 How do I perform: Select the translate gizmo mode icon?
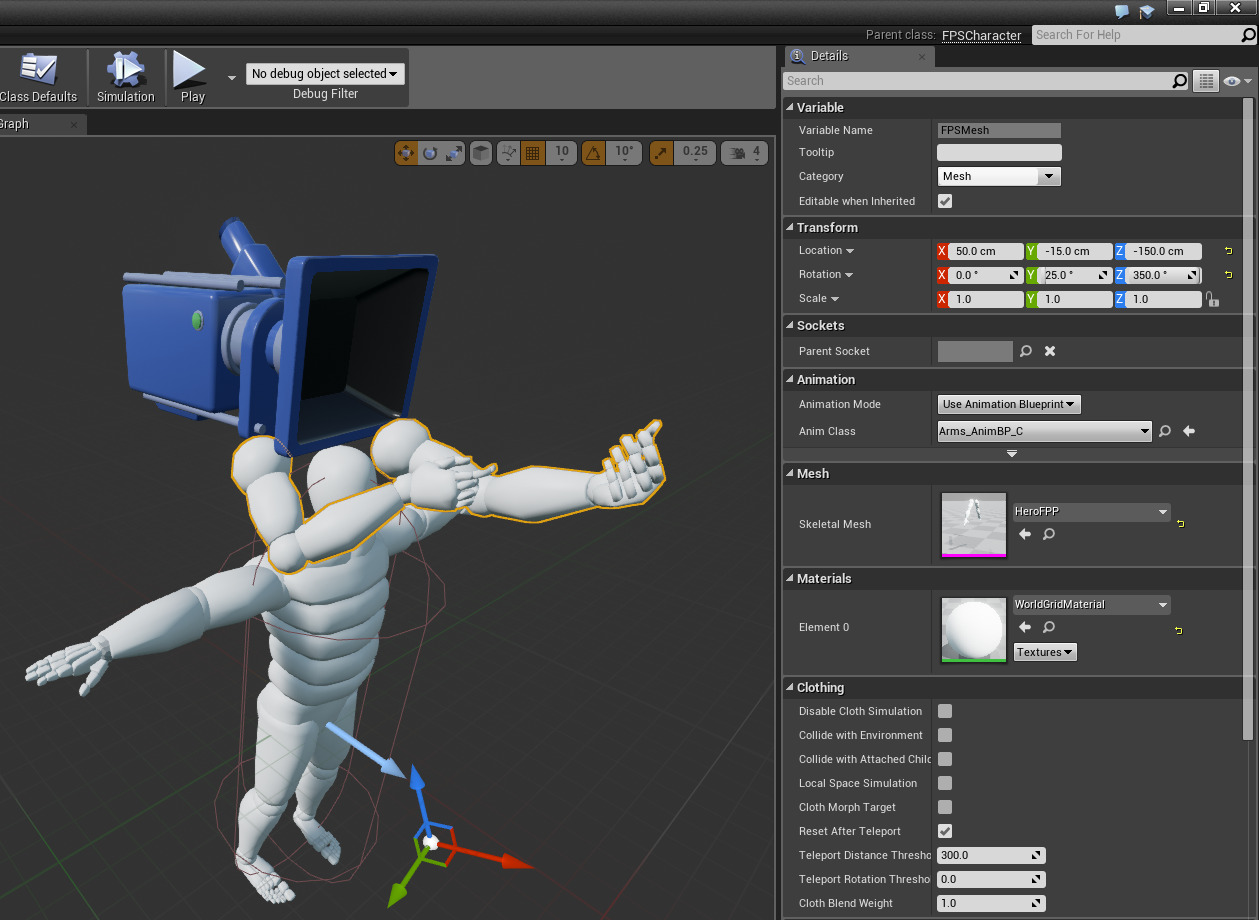click(x=406, y=153)
